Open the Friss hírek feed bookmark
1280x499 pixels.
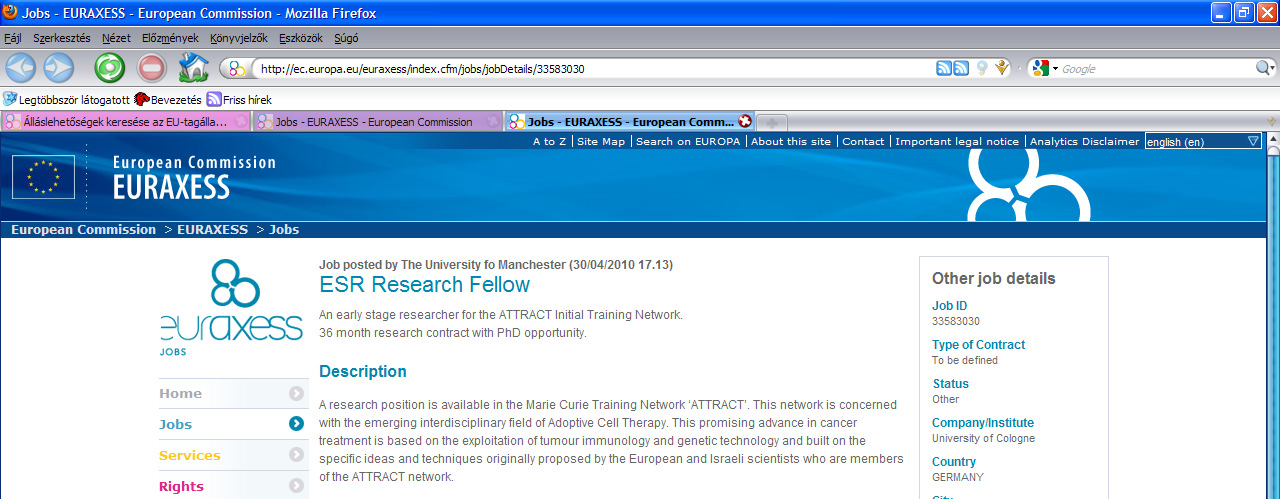(239, 99)
